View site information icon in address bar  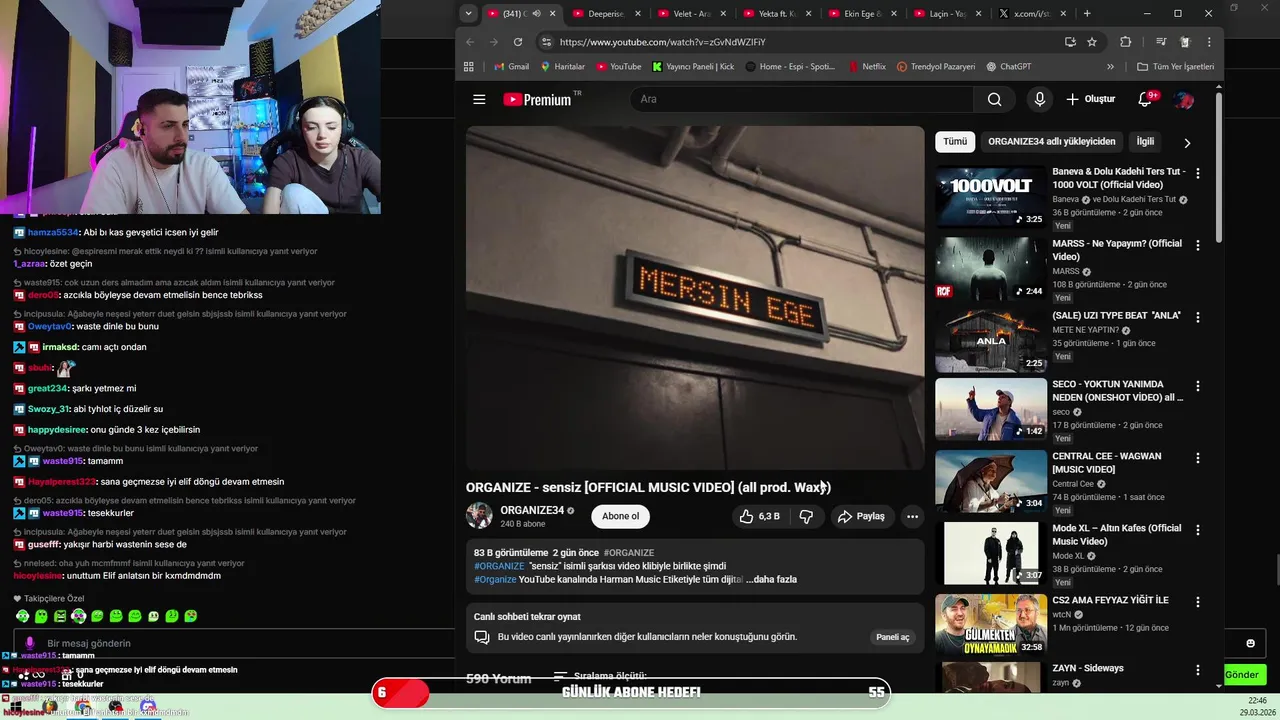546,42
